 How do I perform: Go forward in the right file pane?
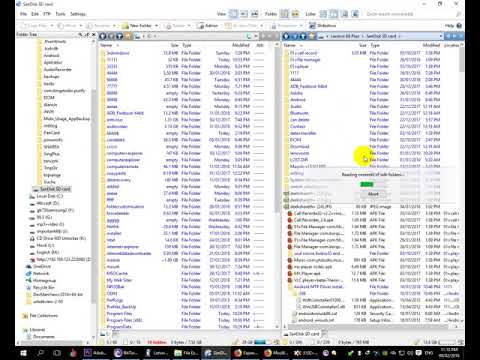tap(295, 36)
